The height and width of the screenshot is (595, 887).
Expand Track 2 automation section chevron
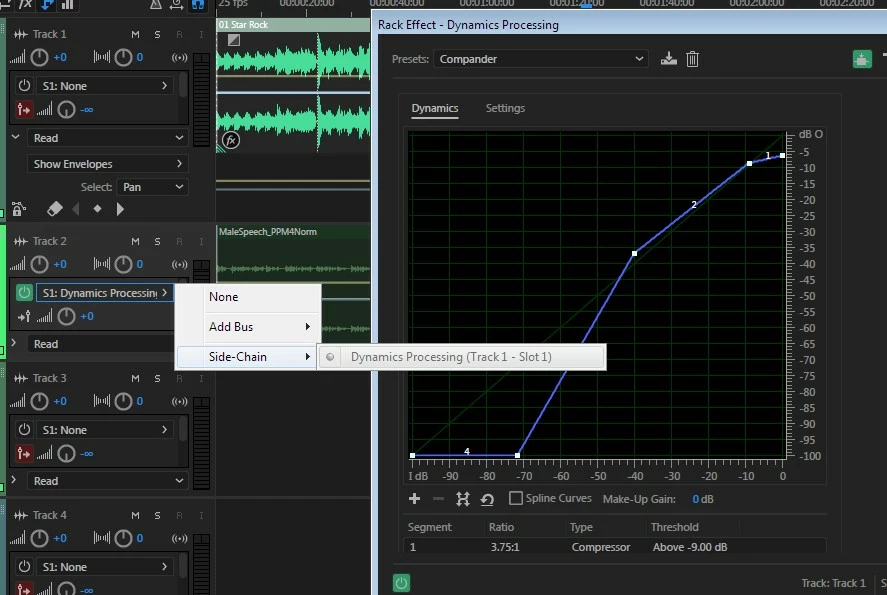(x=14, y=343)
